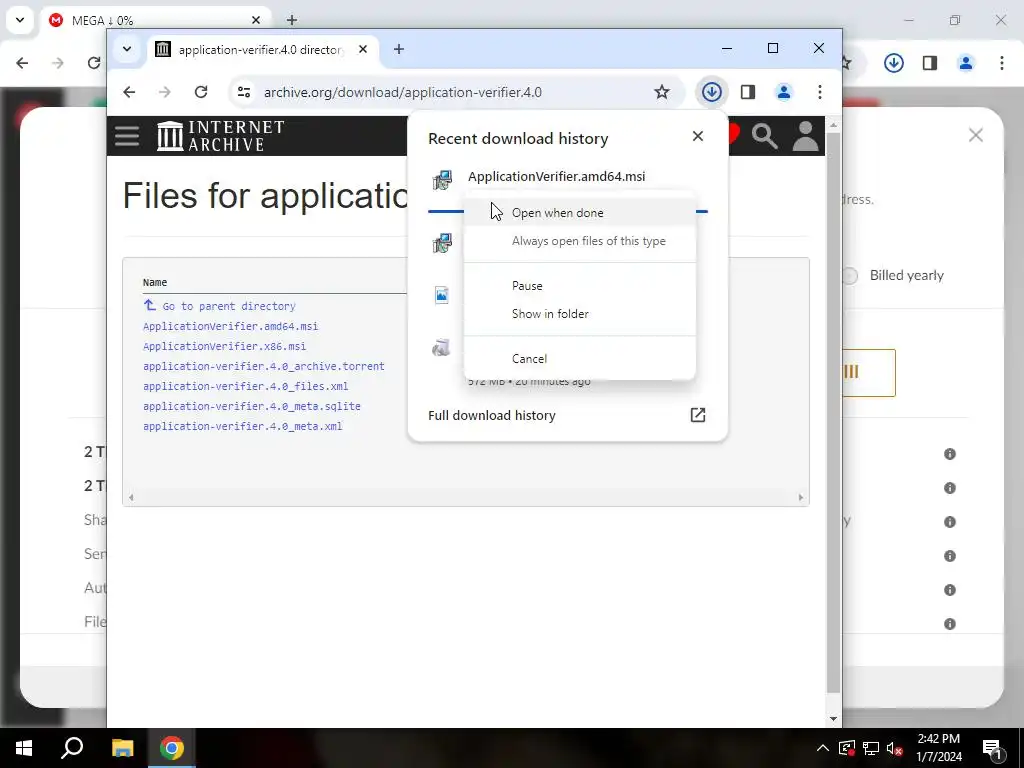This screenshot has height=768, width=1024.
Task: Open three-dot menu of front Chrome window
Action: tap(820, 92)
